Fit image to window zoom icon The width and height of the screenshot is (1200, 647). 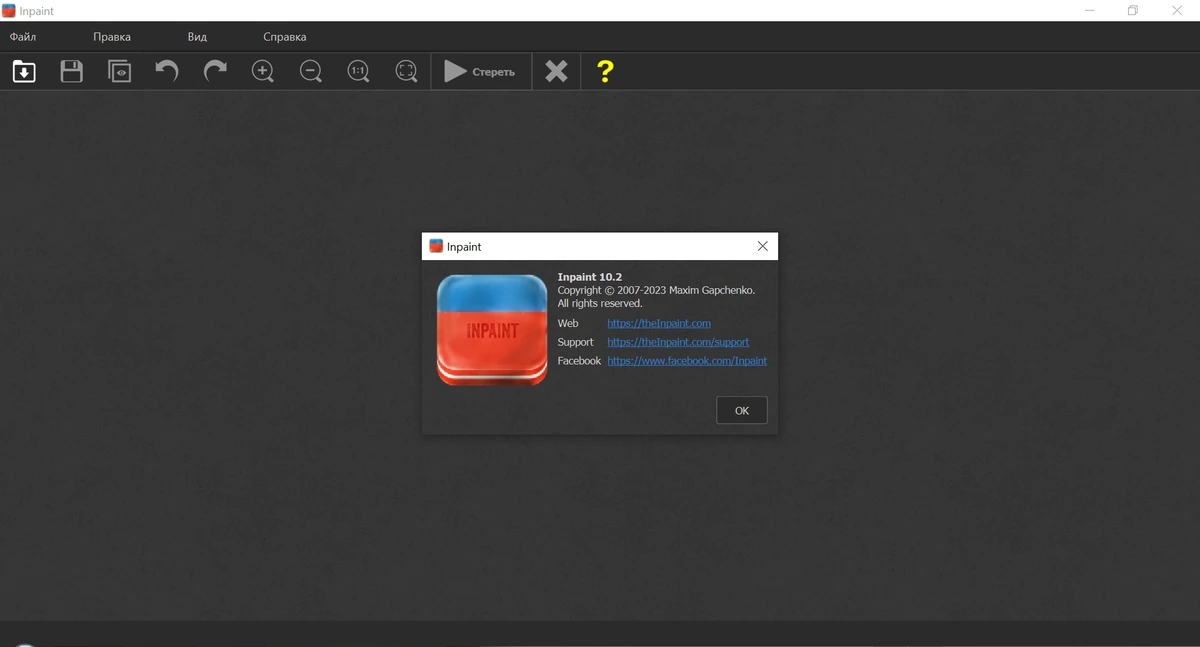point(406,71)
